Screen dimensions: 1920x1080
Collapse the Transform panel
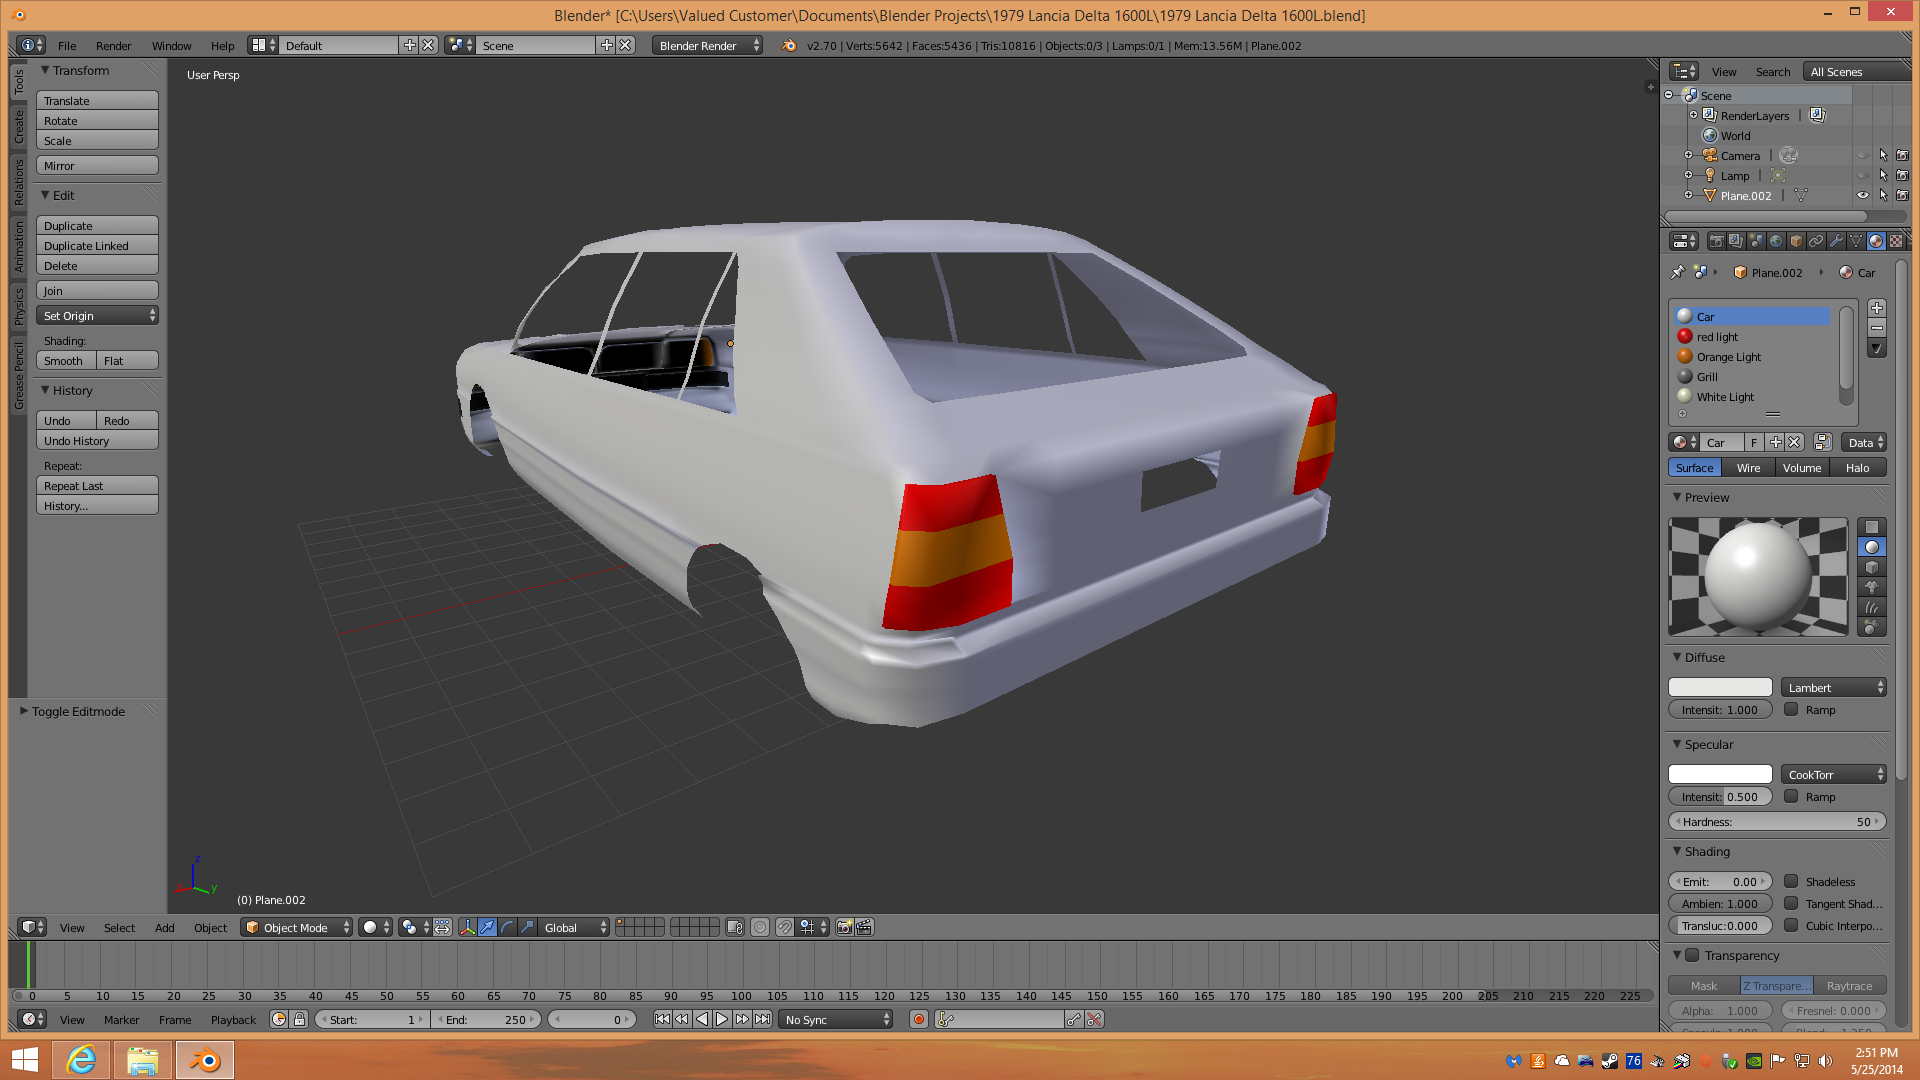coord(45,71)
